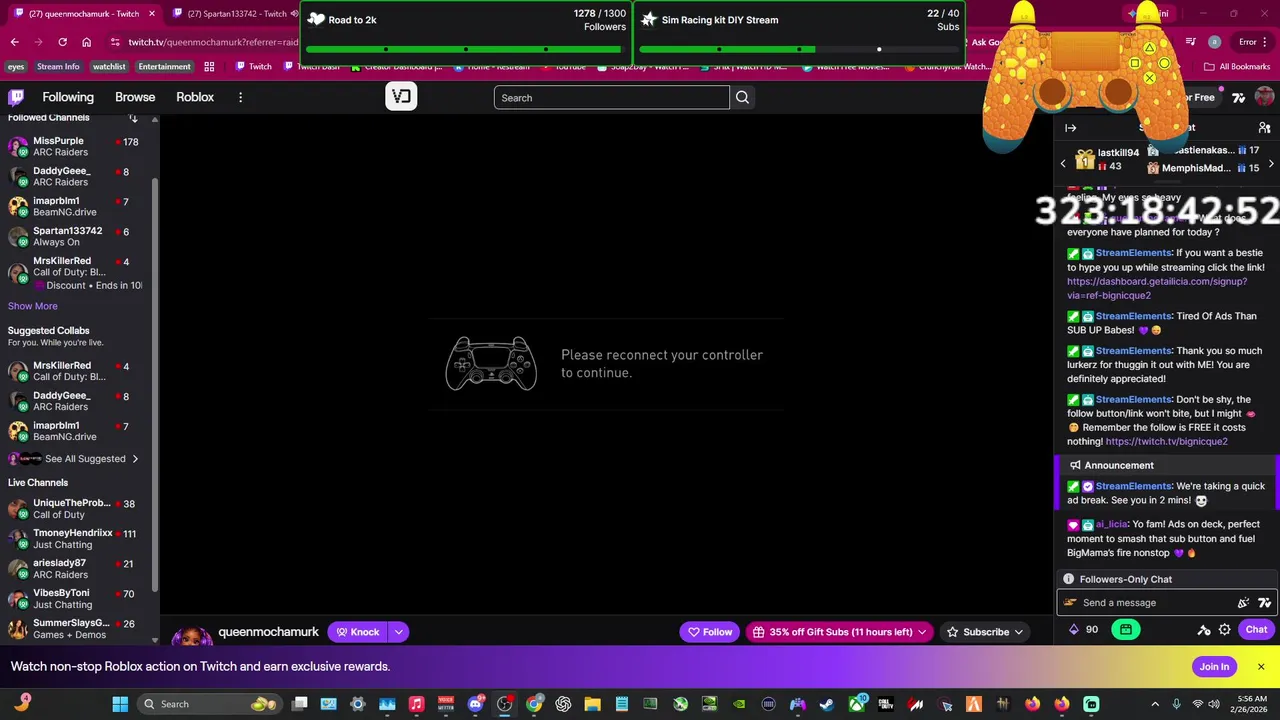This screenshot has width=1280, height=720.
Task: Open the Following tab
Action: [x=68, y=97]
